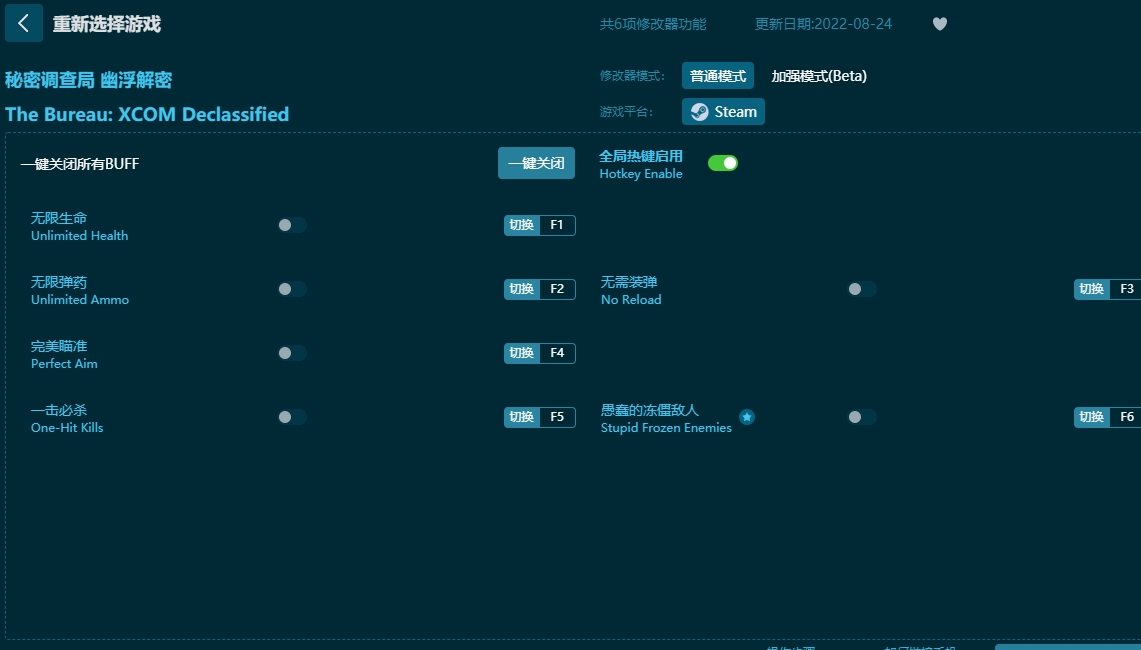
Task: Click the heart favorite icon in header
Action: [x=939, y=24]
